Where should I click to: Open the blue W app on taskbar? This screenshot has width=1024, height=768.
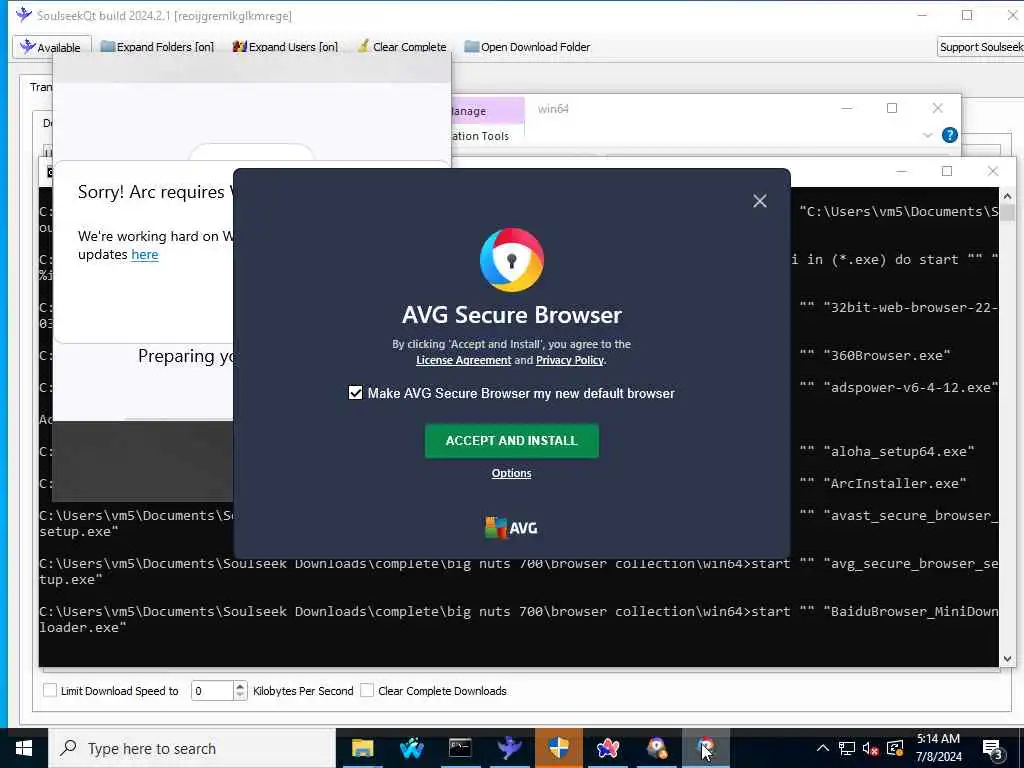click(x=411, y=748)
